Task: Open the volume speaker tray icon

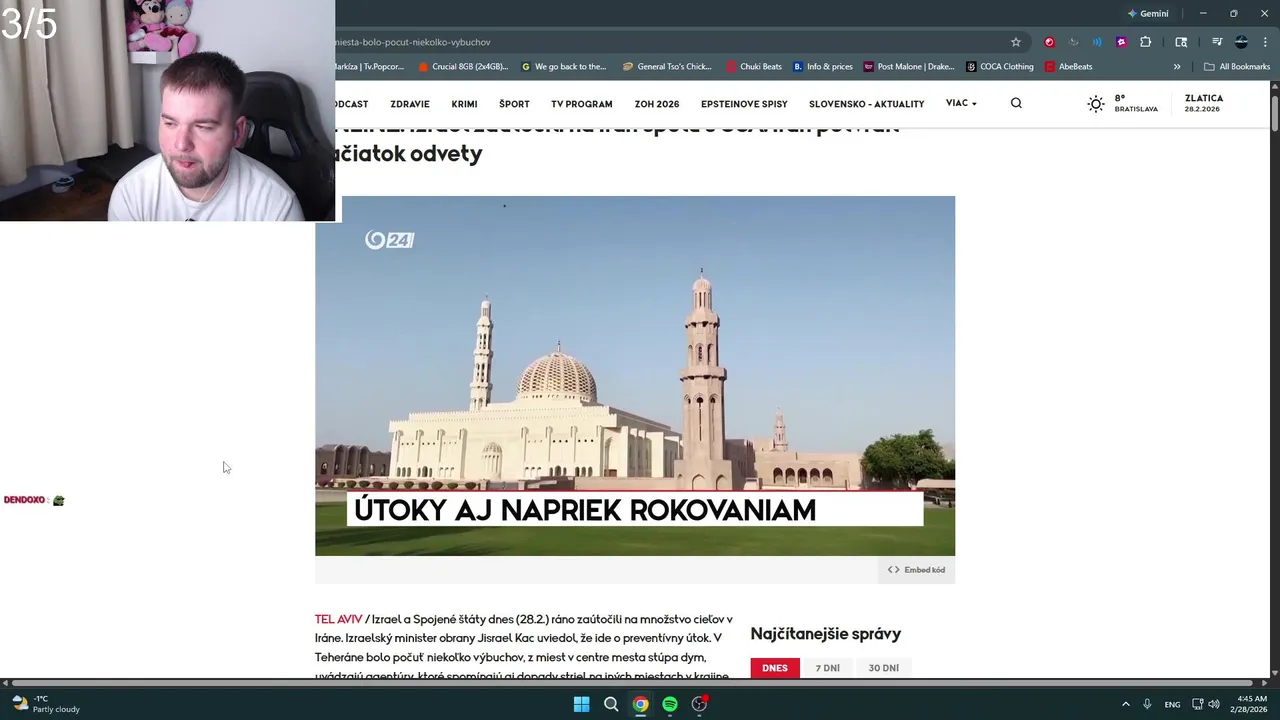Action: click(x=1214, y=704)
